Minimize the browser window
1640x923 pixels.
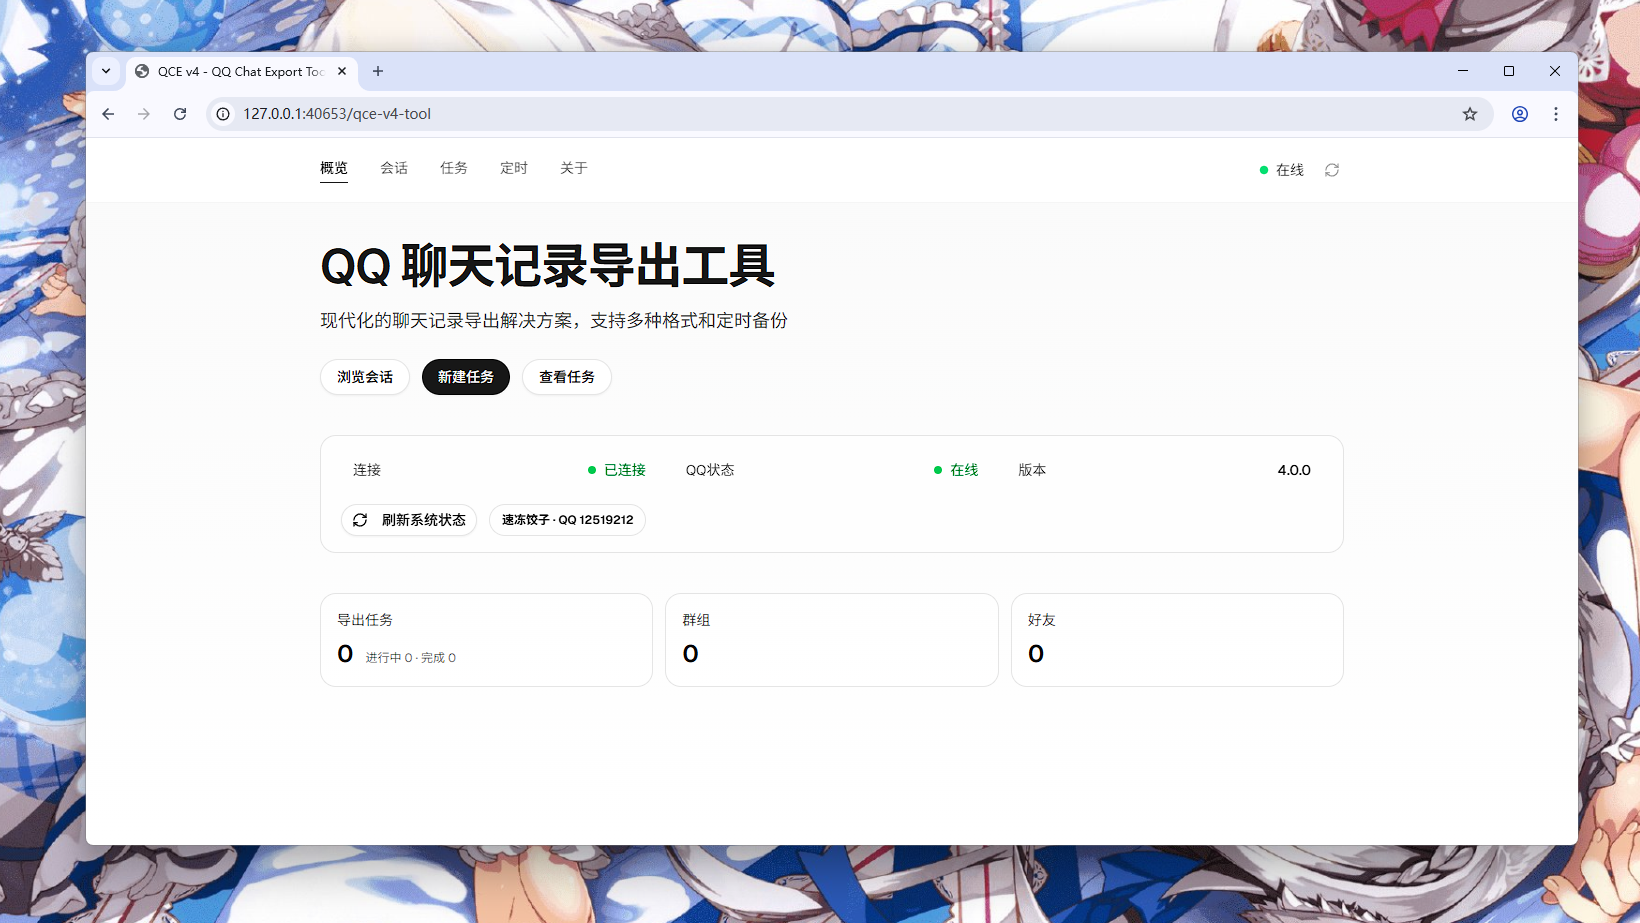(x=1463, y=71)
